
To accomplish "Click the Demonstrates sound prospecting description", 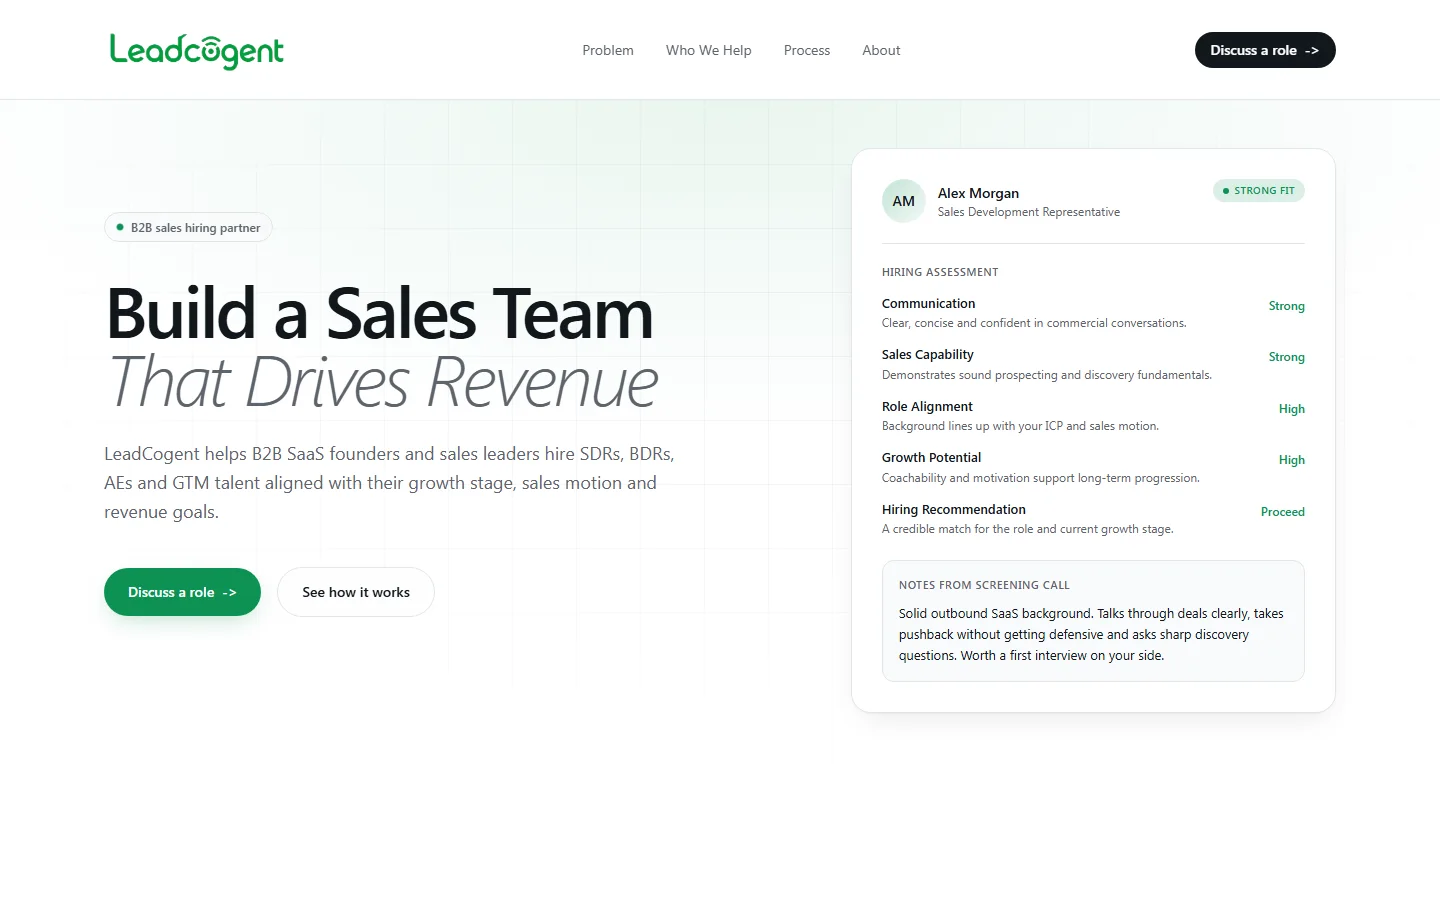I will 1047,375.
